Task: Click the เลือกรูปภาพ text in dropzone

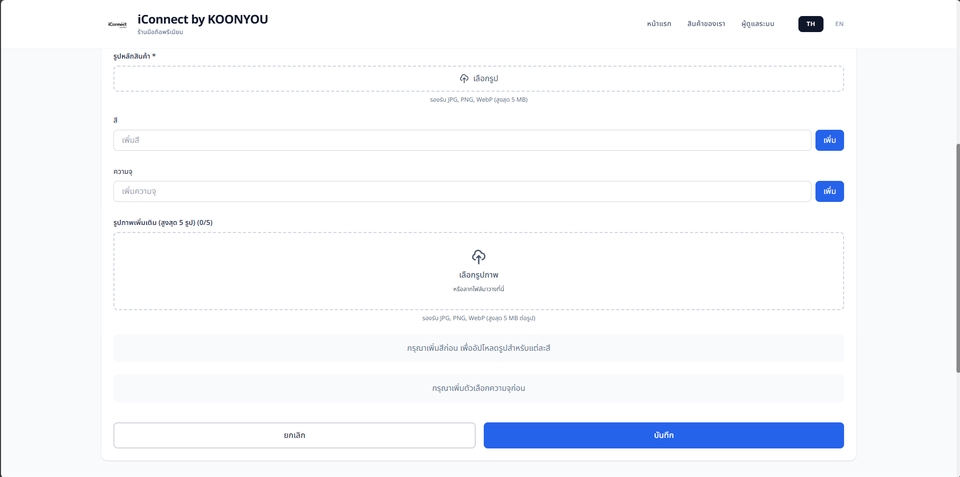Action: pos(478,275)
